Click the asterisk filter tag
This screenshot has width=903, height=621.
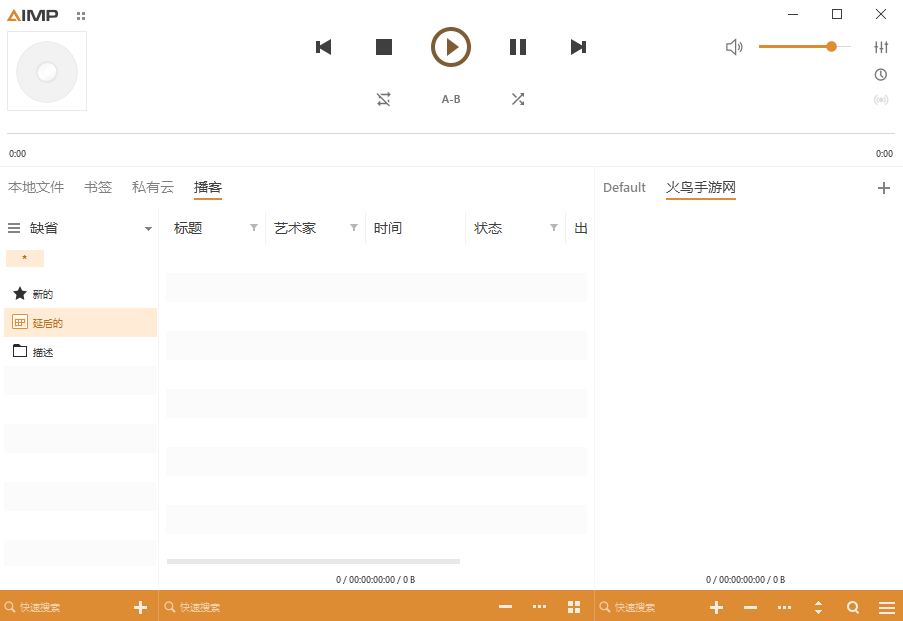pyautogui.click(x=25, y=258)
